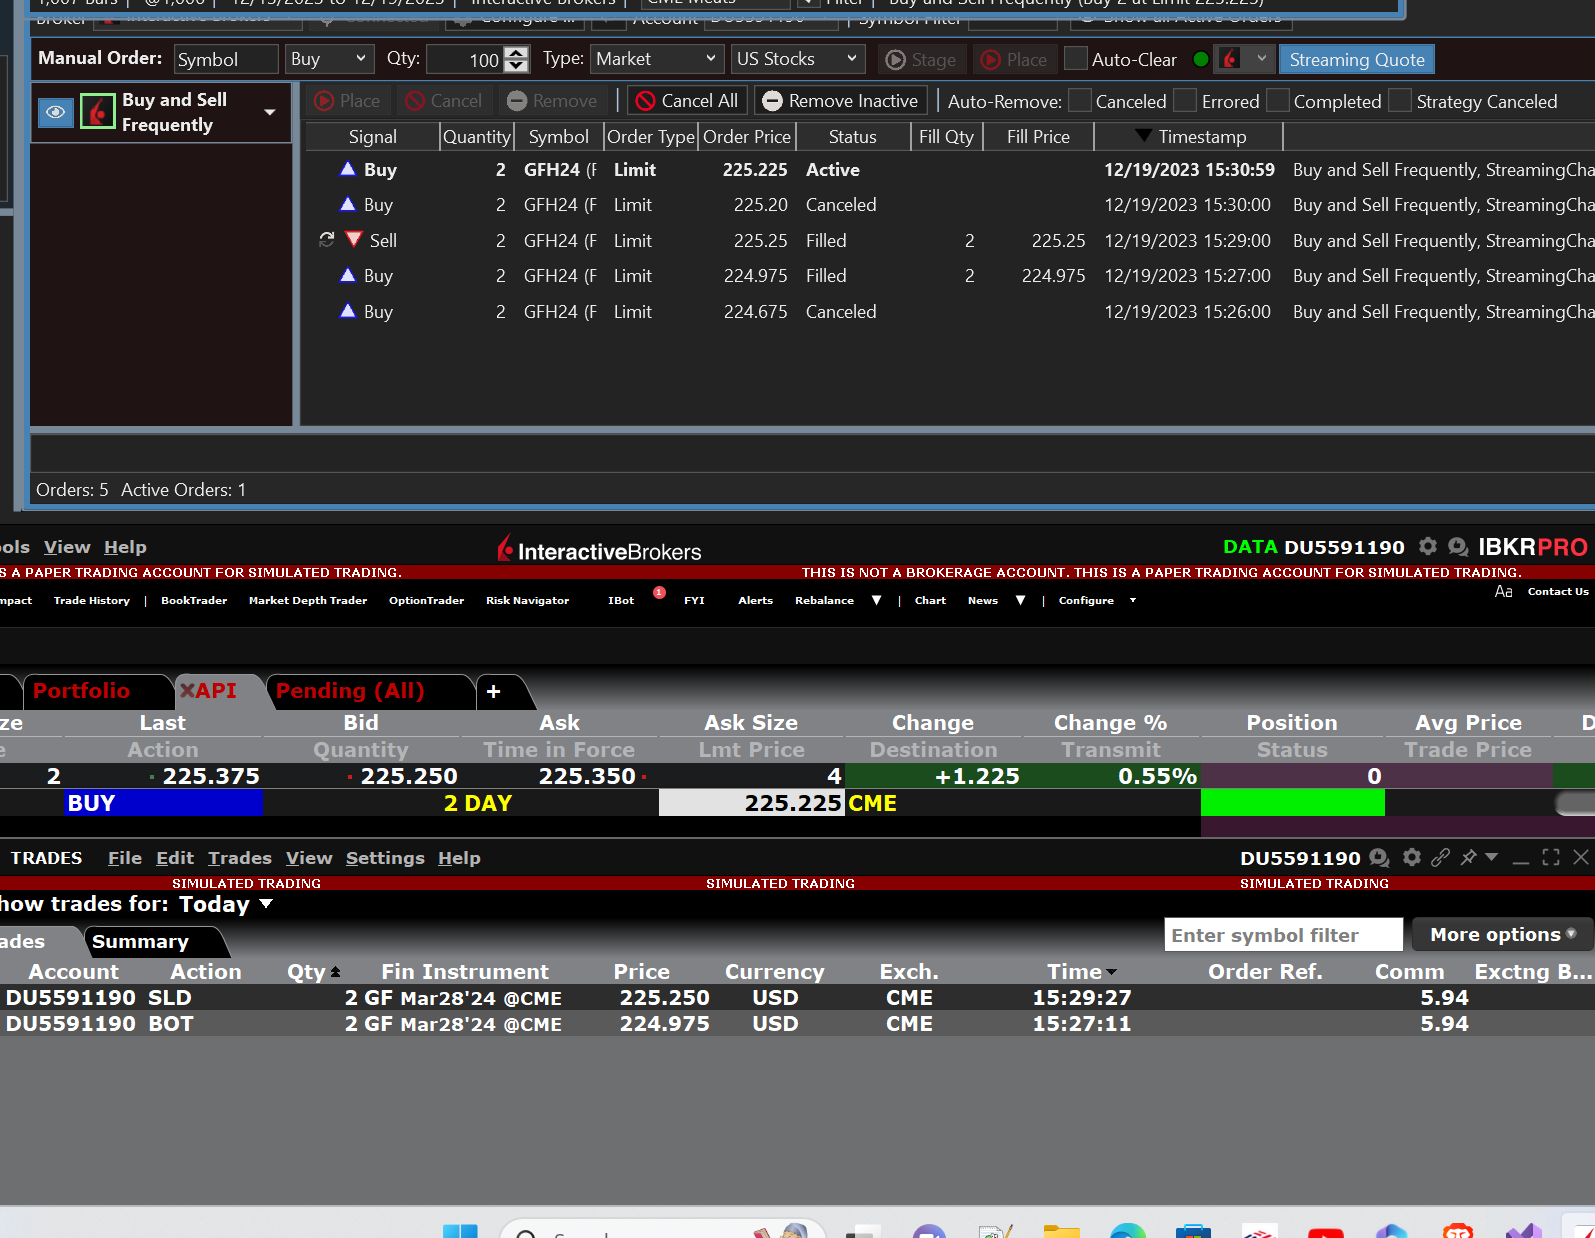Select the Summary tab in Trades window

point(140,941)
